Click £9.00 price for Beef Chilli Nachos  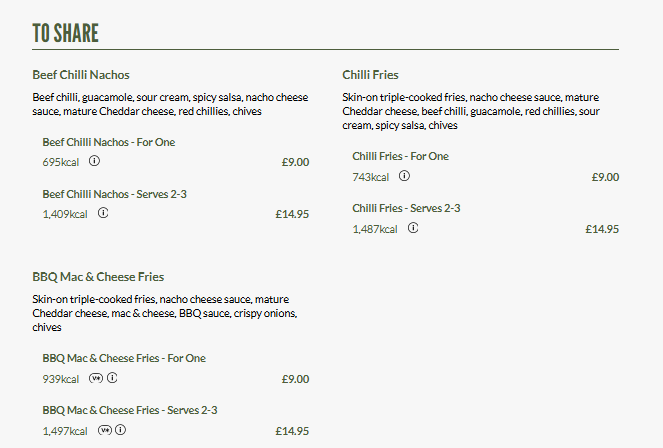point(295,162)
